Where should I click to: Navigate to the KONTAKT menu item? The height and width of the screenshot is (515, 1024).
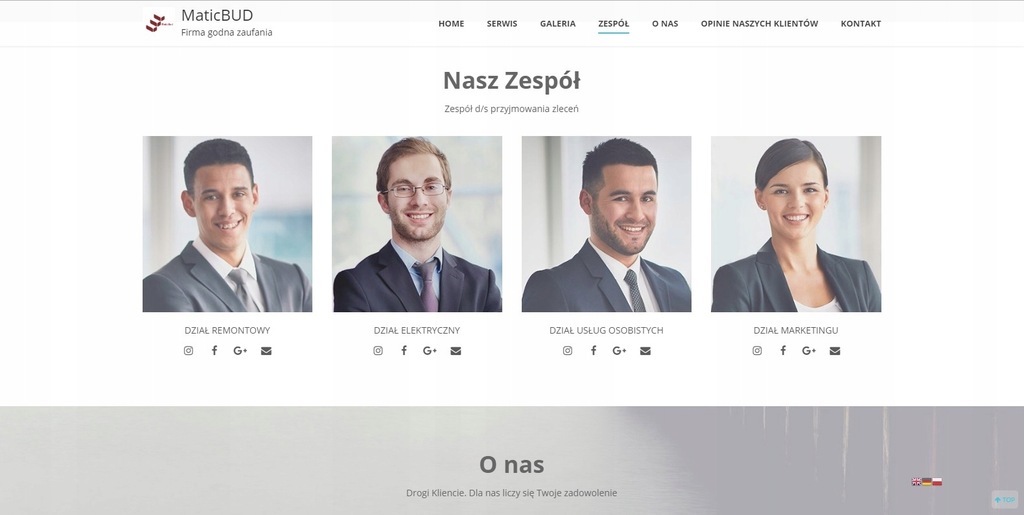coord(861,23)
